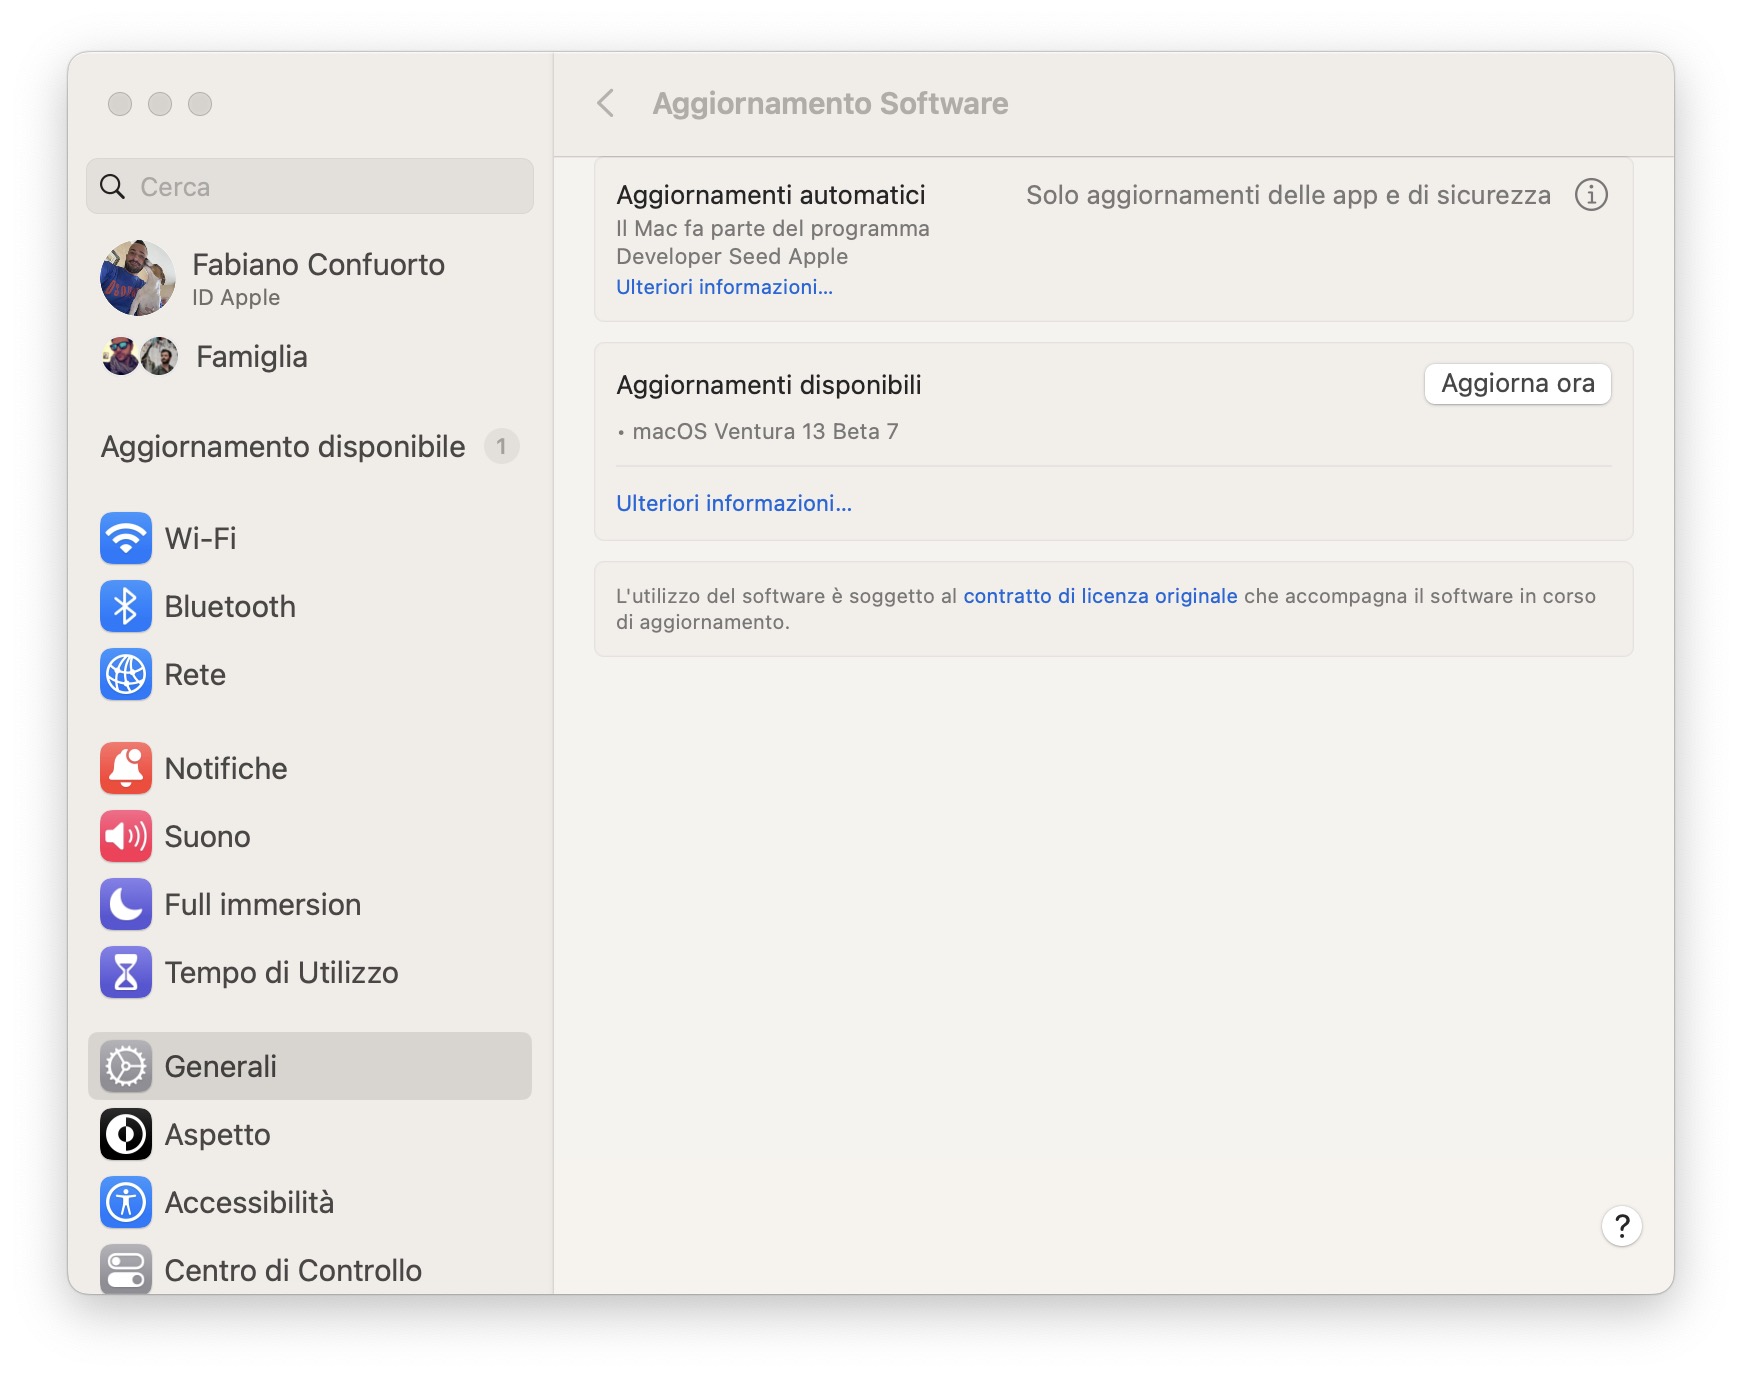Viewport: 1742px width, 1378px height.
Task: Click the Wi-Fi icon in sidebar
Action: coord(126,538)
